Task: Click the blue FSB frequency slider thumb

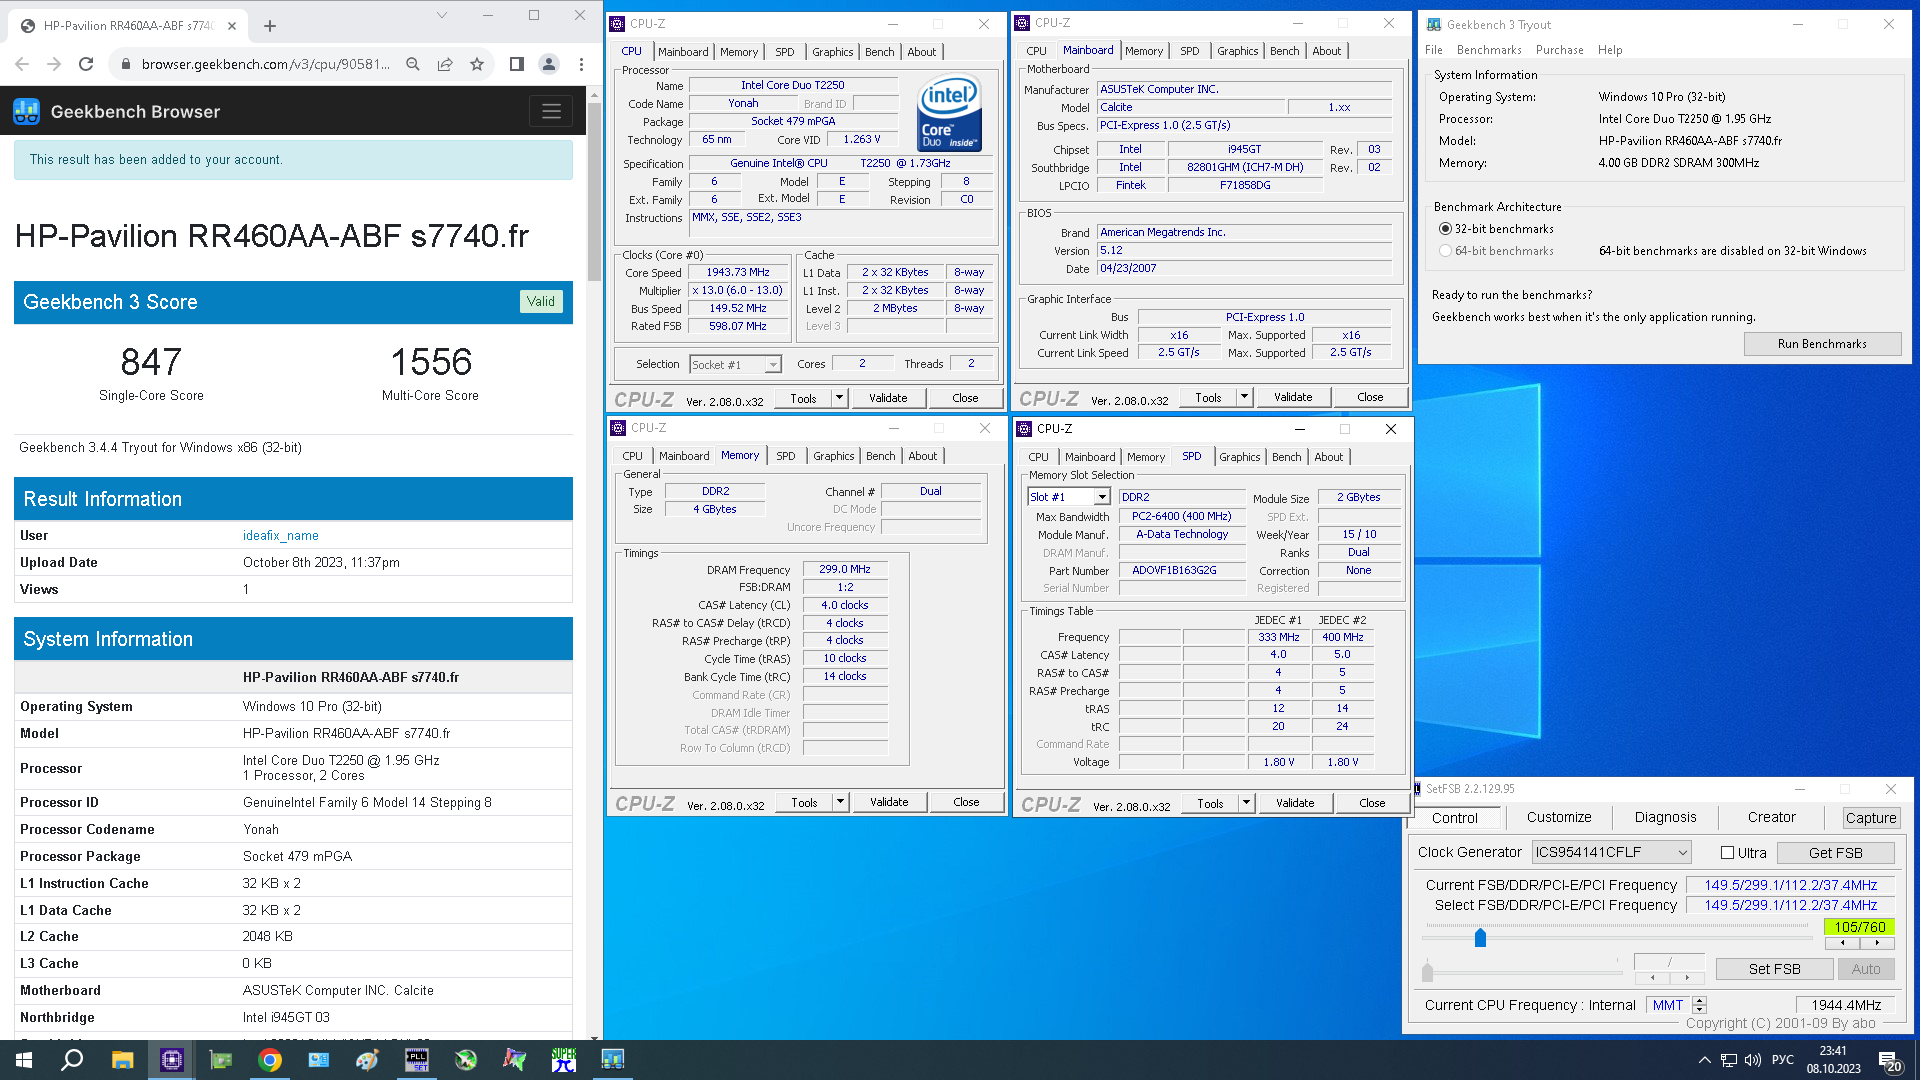Action: coord(1480,937)
